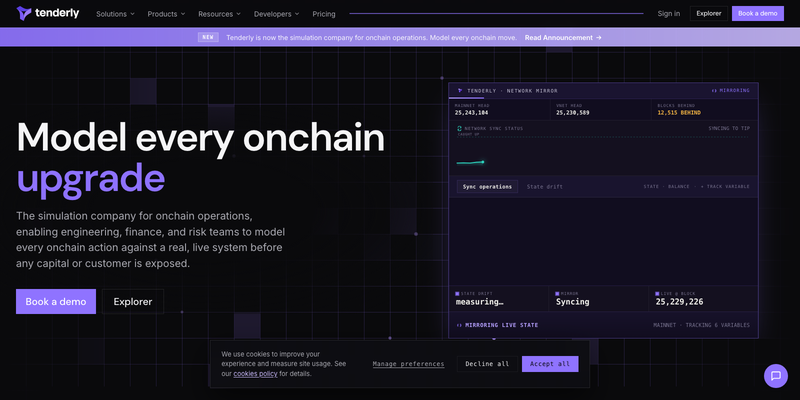Screen dimensions: 800x400
Task: Expand the Developers dropdown chevron
Action: pos(297,14)
